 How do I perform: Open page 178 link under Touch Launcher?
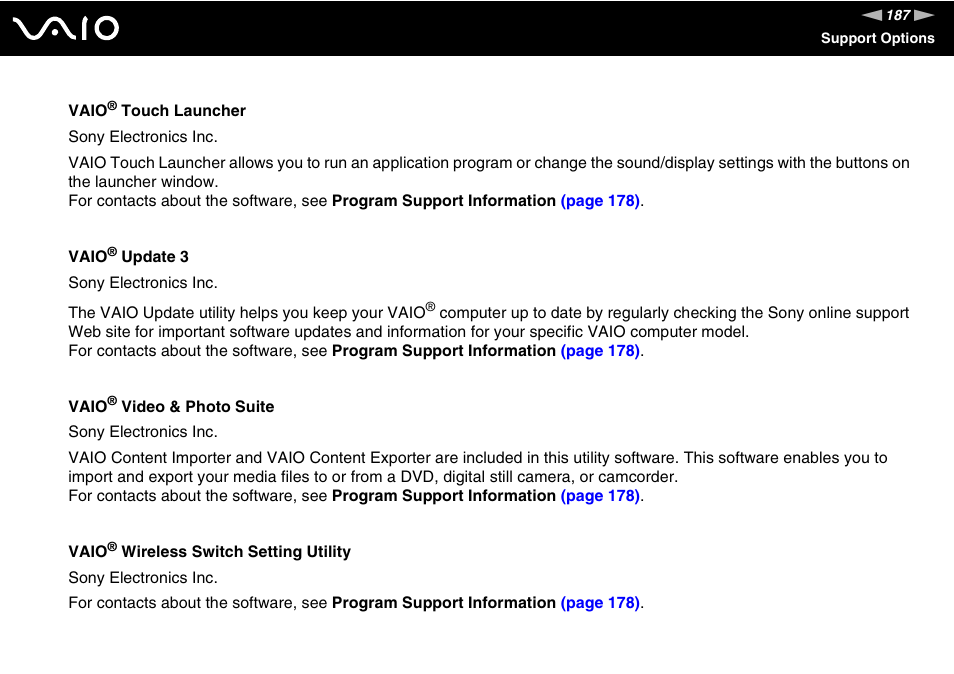point(600,201)
